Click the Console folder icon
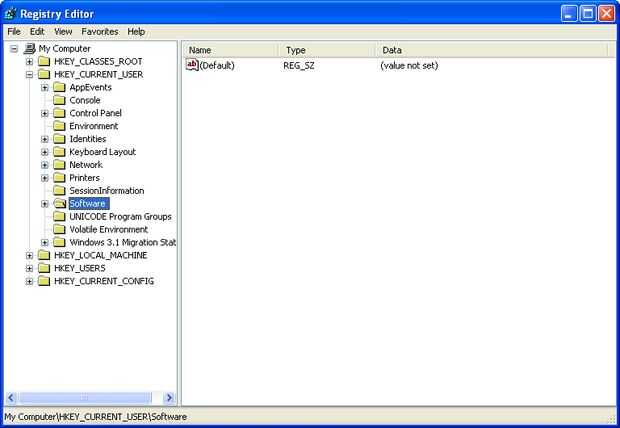The height and width of the screenshot is (428, 620). click(x=59, y=100)
